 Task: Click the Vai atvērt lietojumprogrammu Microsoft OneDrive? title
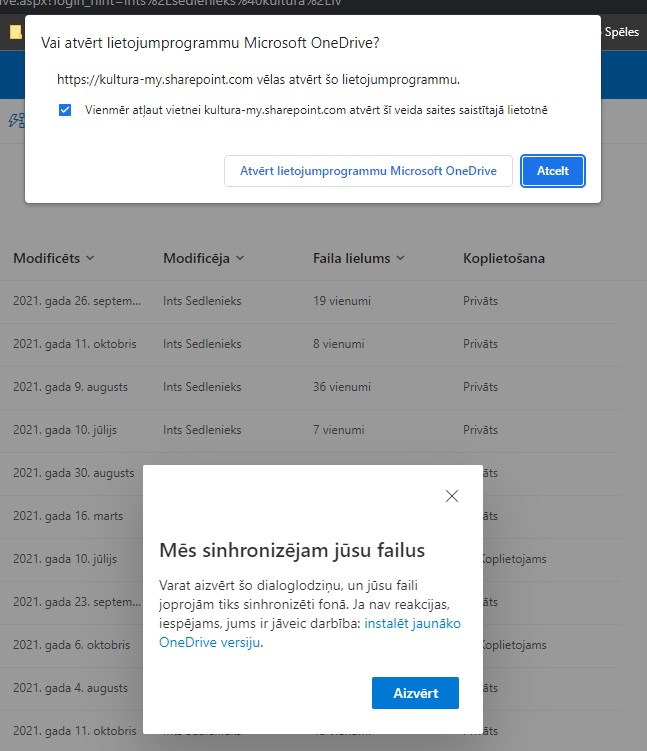[x=210, y=43]
